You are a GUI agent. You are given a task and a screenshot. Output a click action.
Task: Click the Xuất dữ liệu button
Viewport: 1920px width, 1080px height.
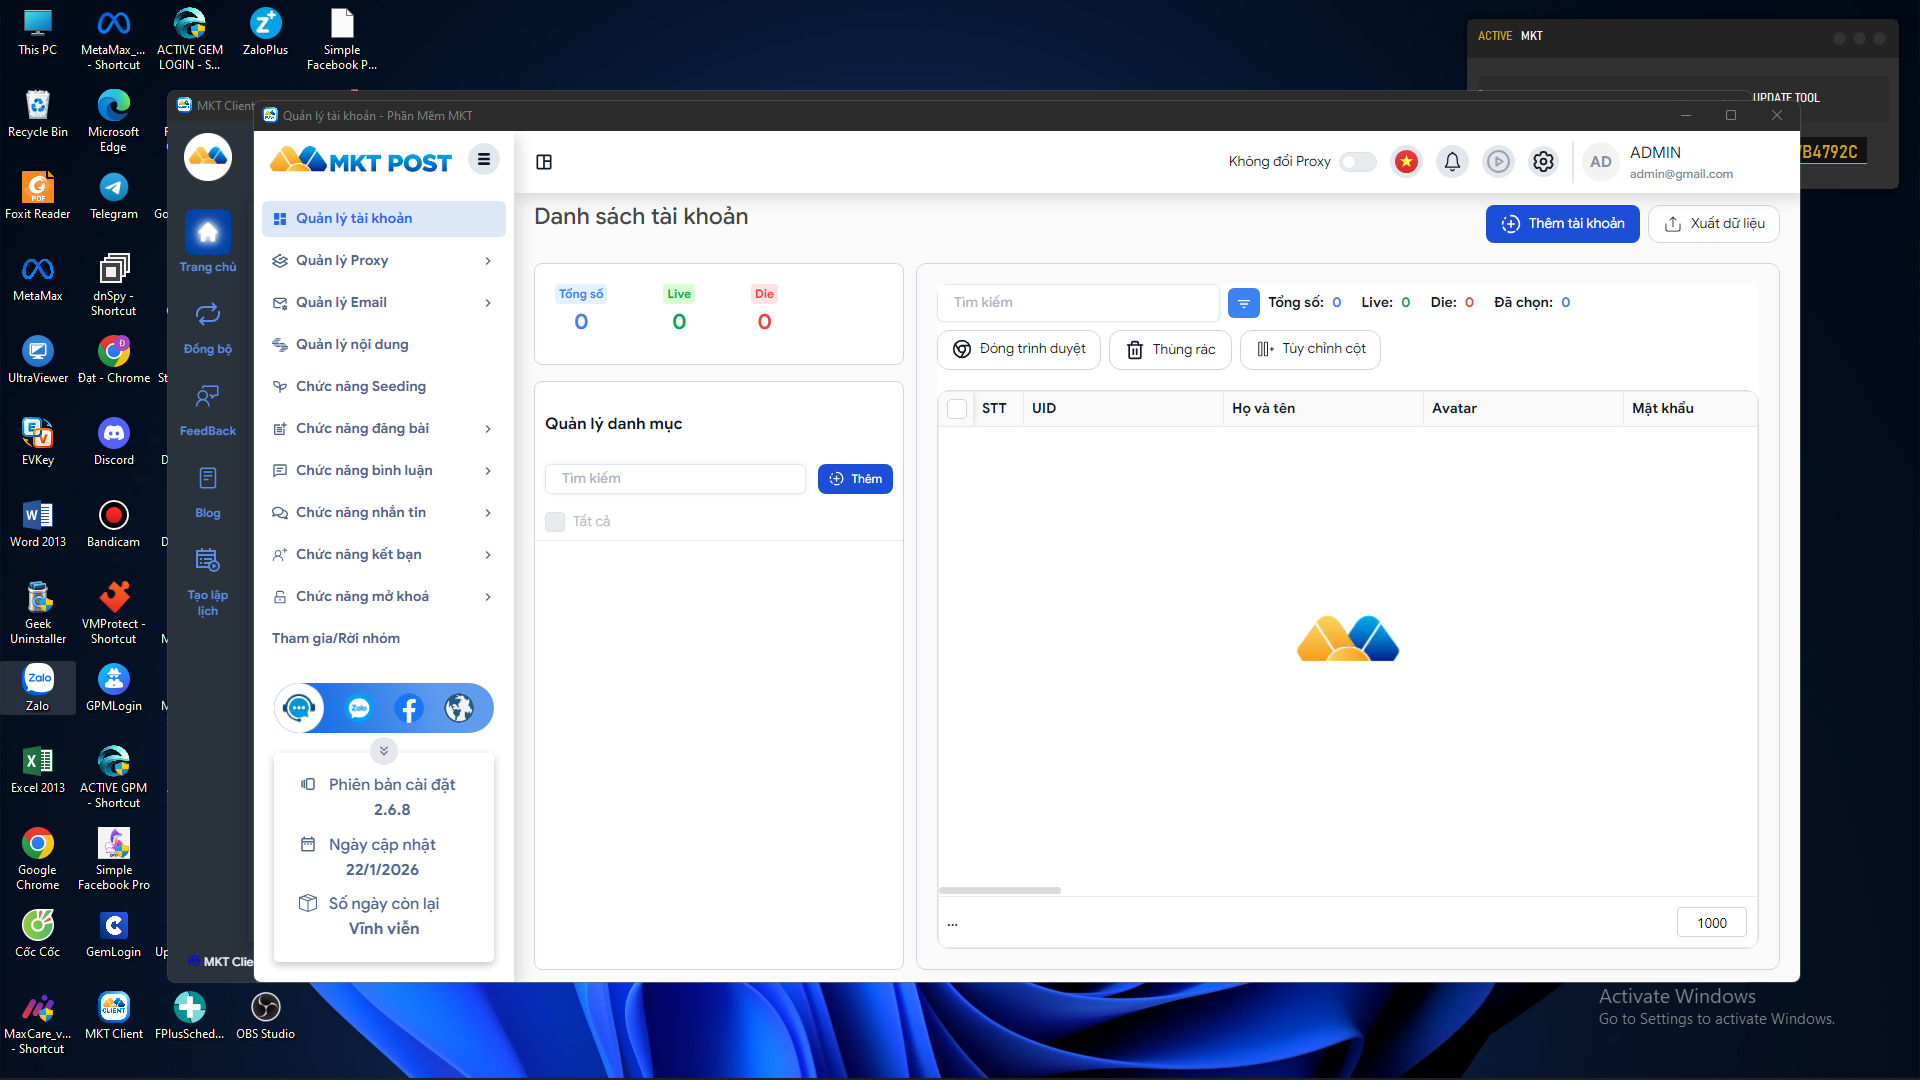[1714, 224]
